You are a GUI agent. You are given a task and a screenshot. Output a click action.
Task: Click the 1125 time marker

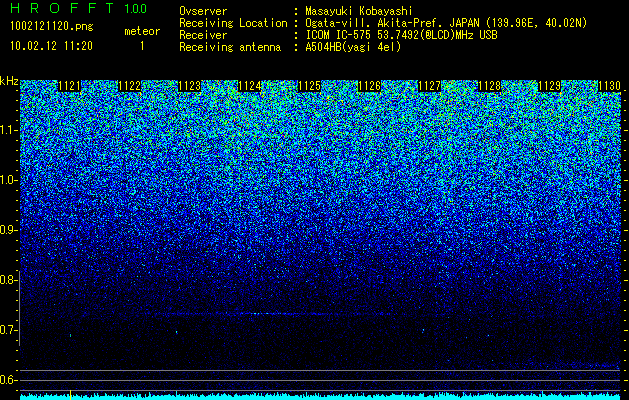click(310, 86)
